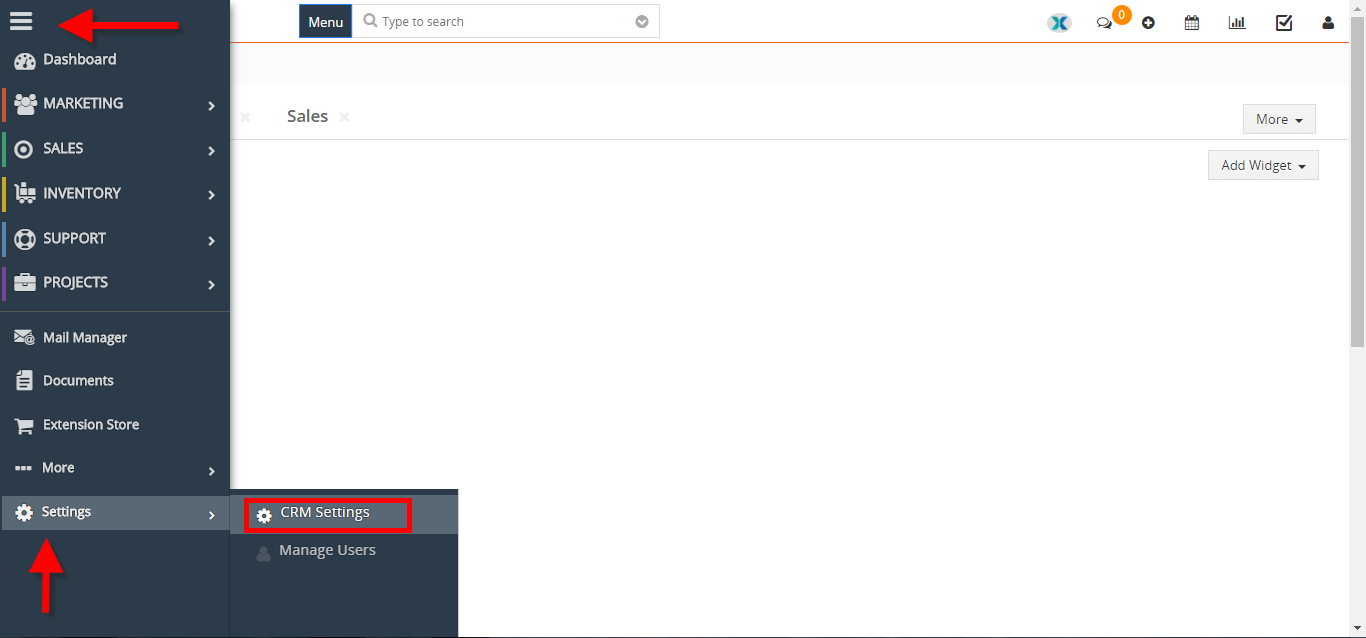The height and width of the screenshot is (638, 1366).
Task: Open the Add Widget dropdown
Action: pyautogui.click(x=1263, y=165)
